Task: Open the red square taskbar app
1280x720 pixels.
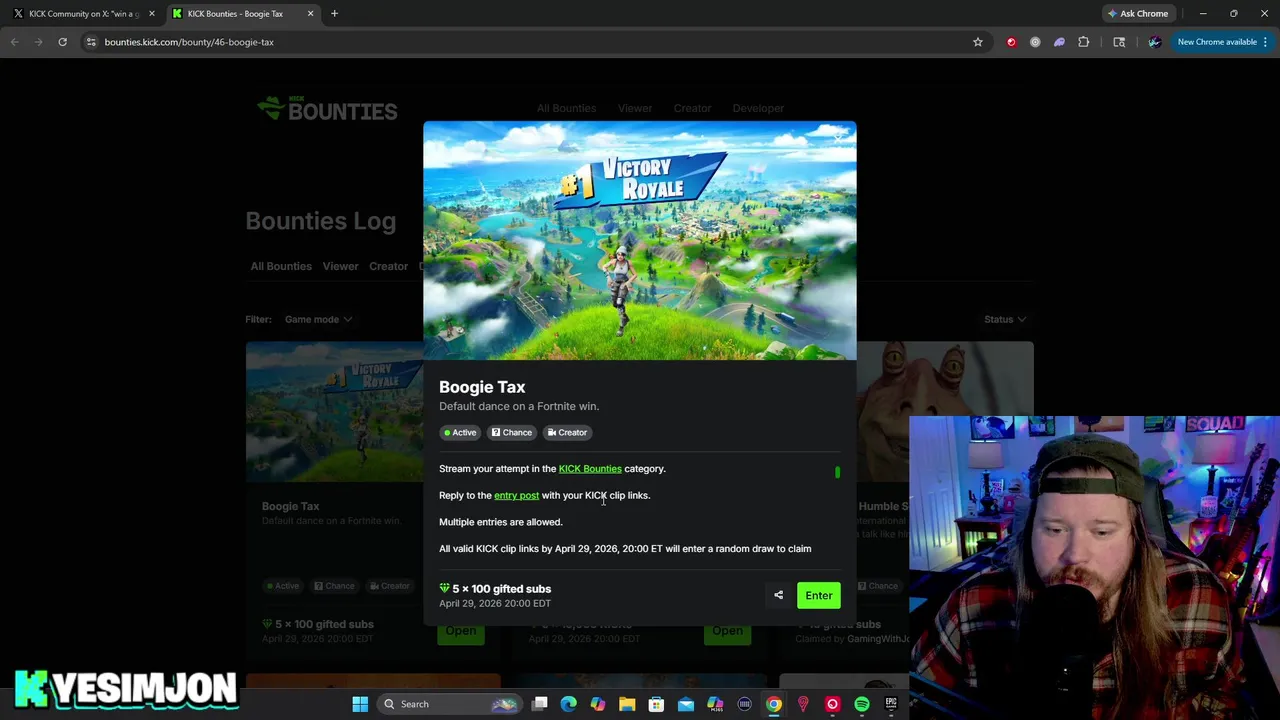Action: tap(832, 704)
